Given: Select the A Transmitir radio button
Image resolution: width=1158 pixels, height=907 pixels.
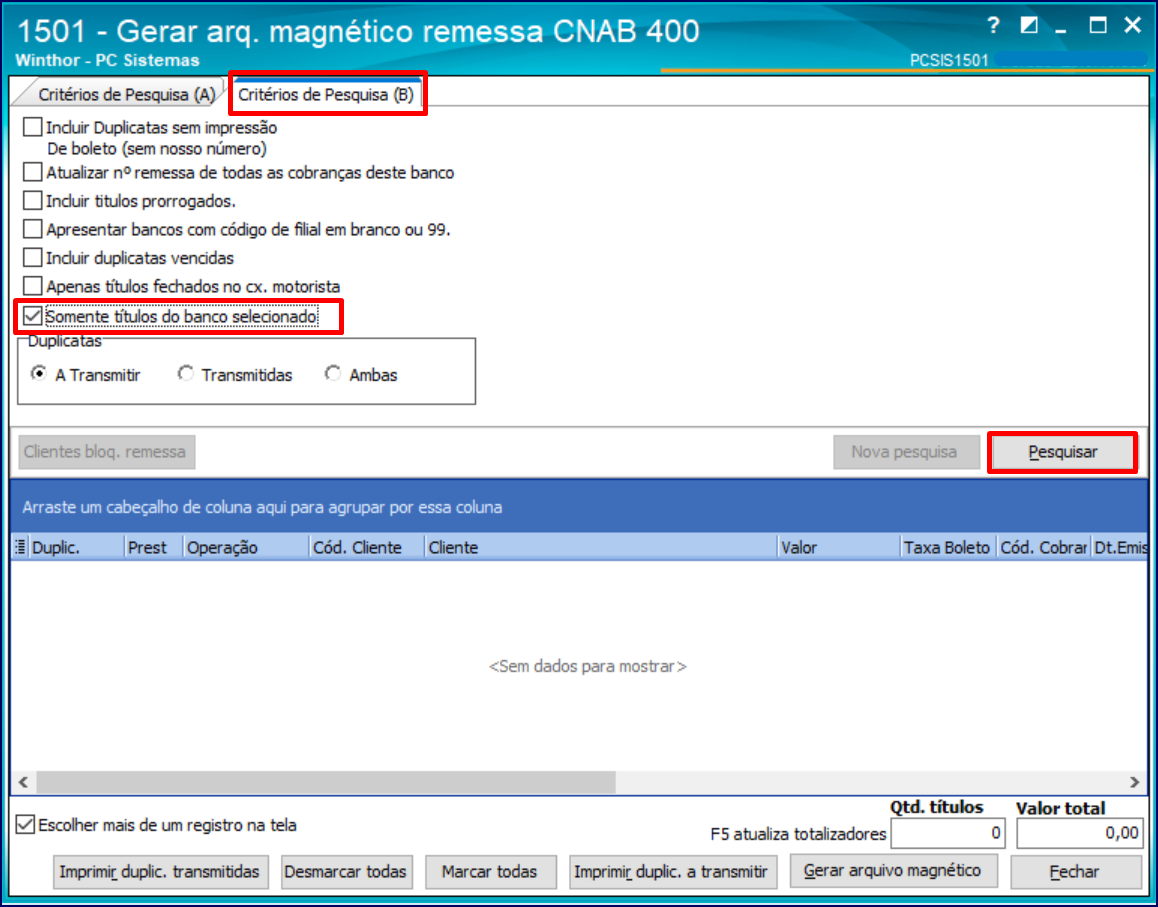Looking at the screenshot, I should point(38,374).
